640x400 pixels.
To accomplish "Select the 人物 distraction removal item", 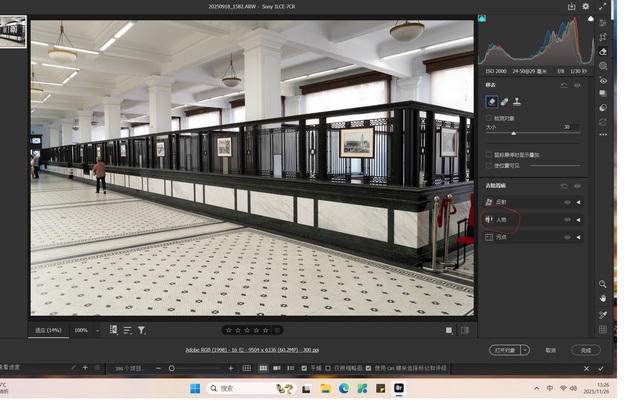I will coord(502,220).
